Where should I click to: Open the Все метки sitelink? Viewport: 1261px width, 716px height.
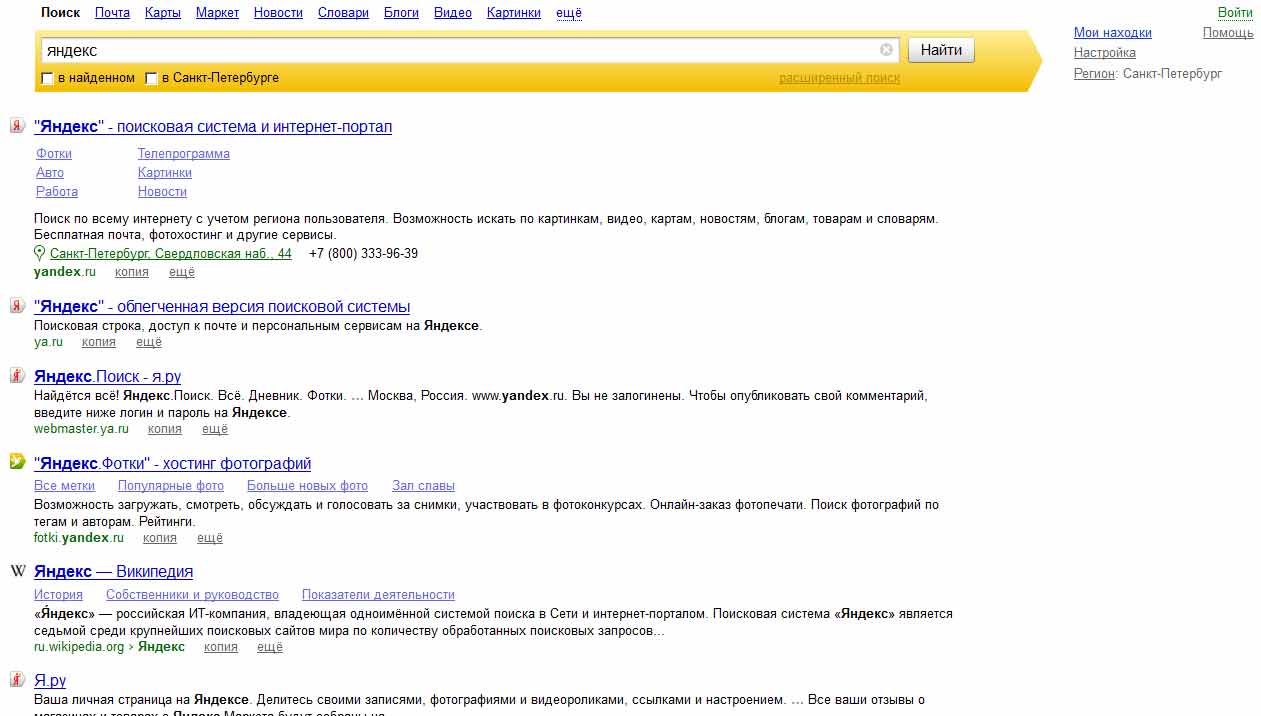(x=65, y=486)
